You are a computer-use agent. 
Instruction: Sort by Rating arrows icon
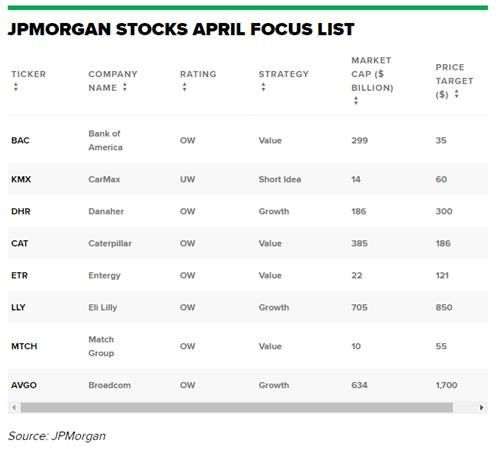pyautogui.click(x=184, y=87)
